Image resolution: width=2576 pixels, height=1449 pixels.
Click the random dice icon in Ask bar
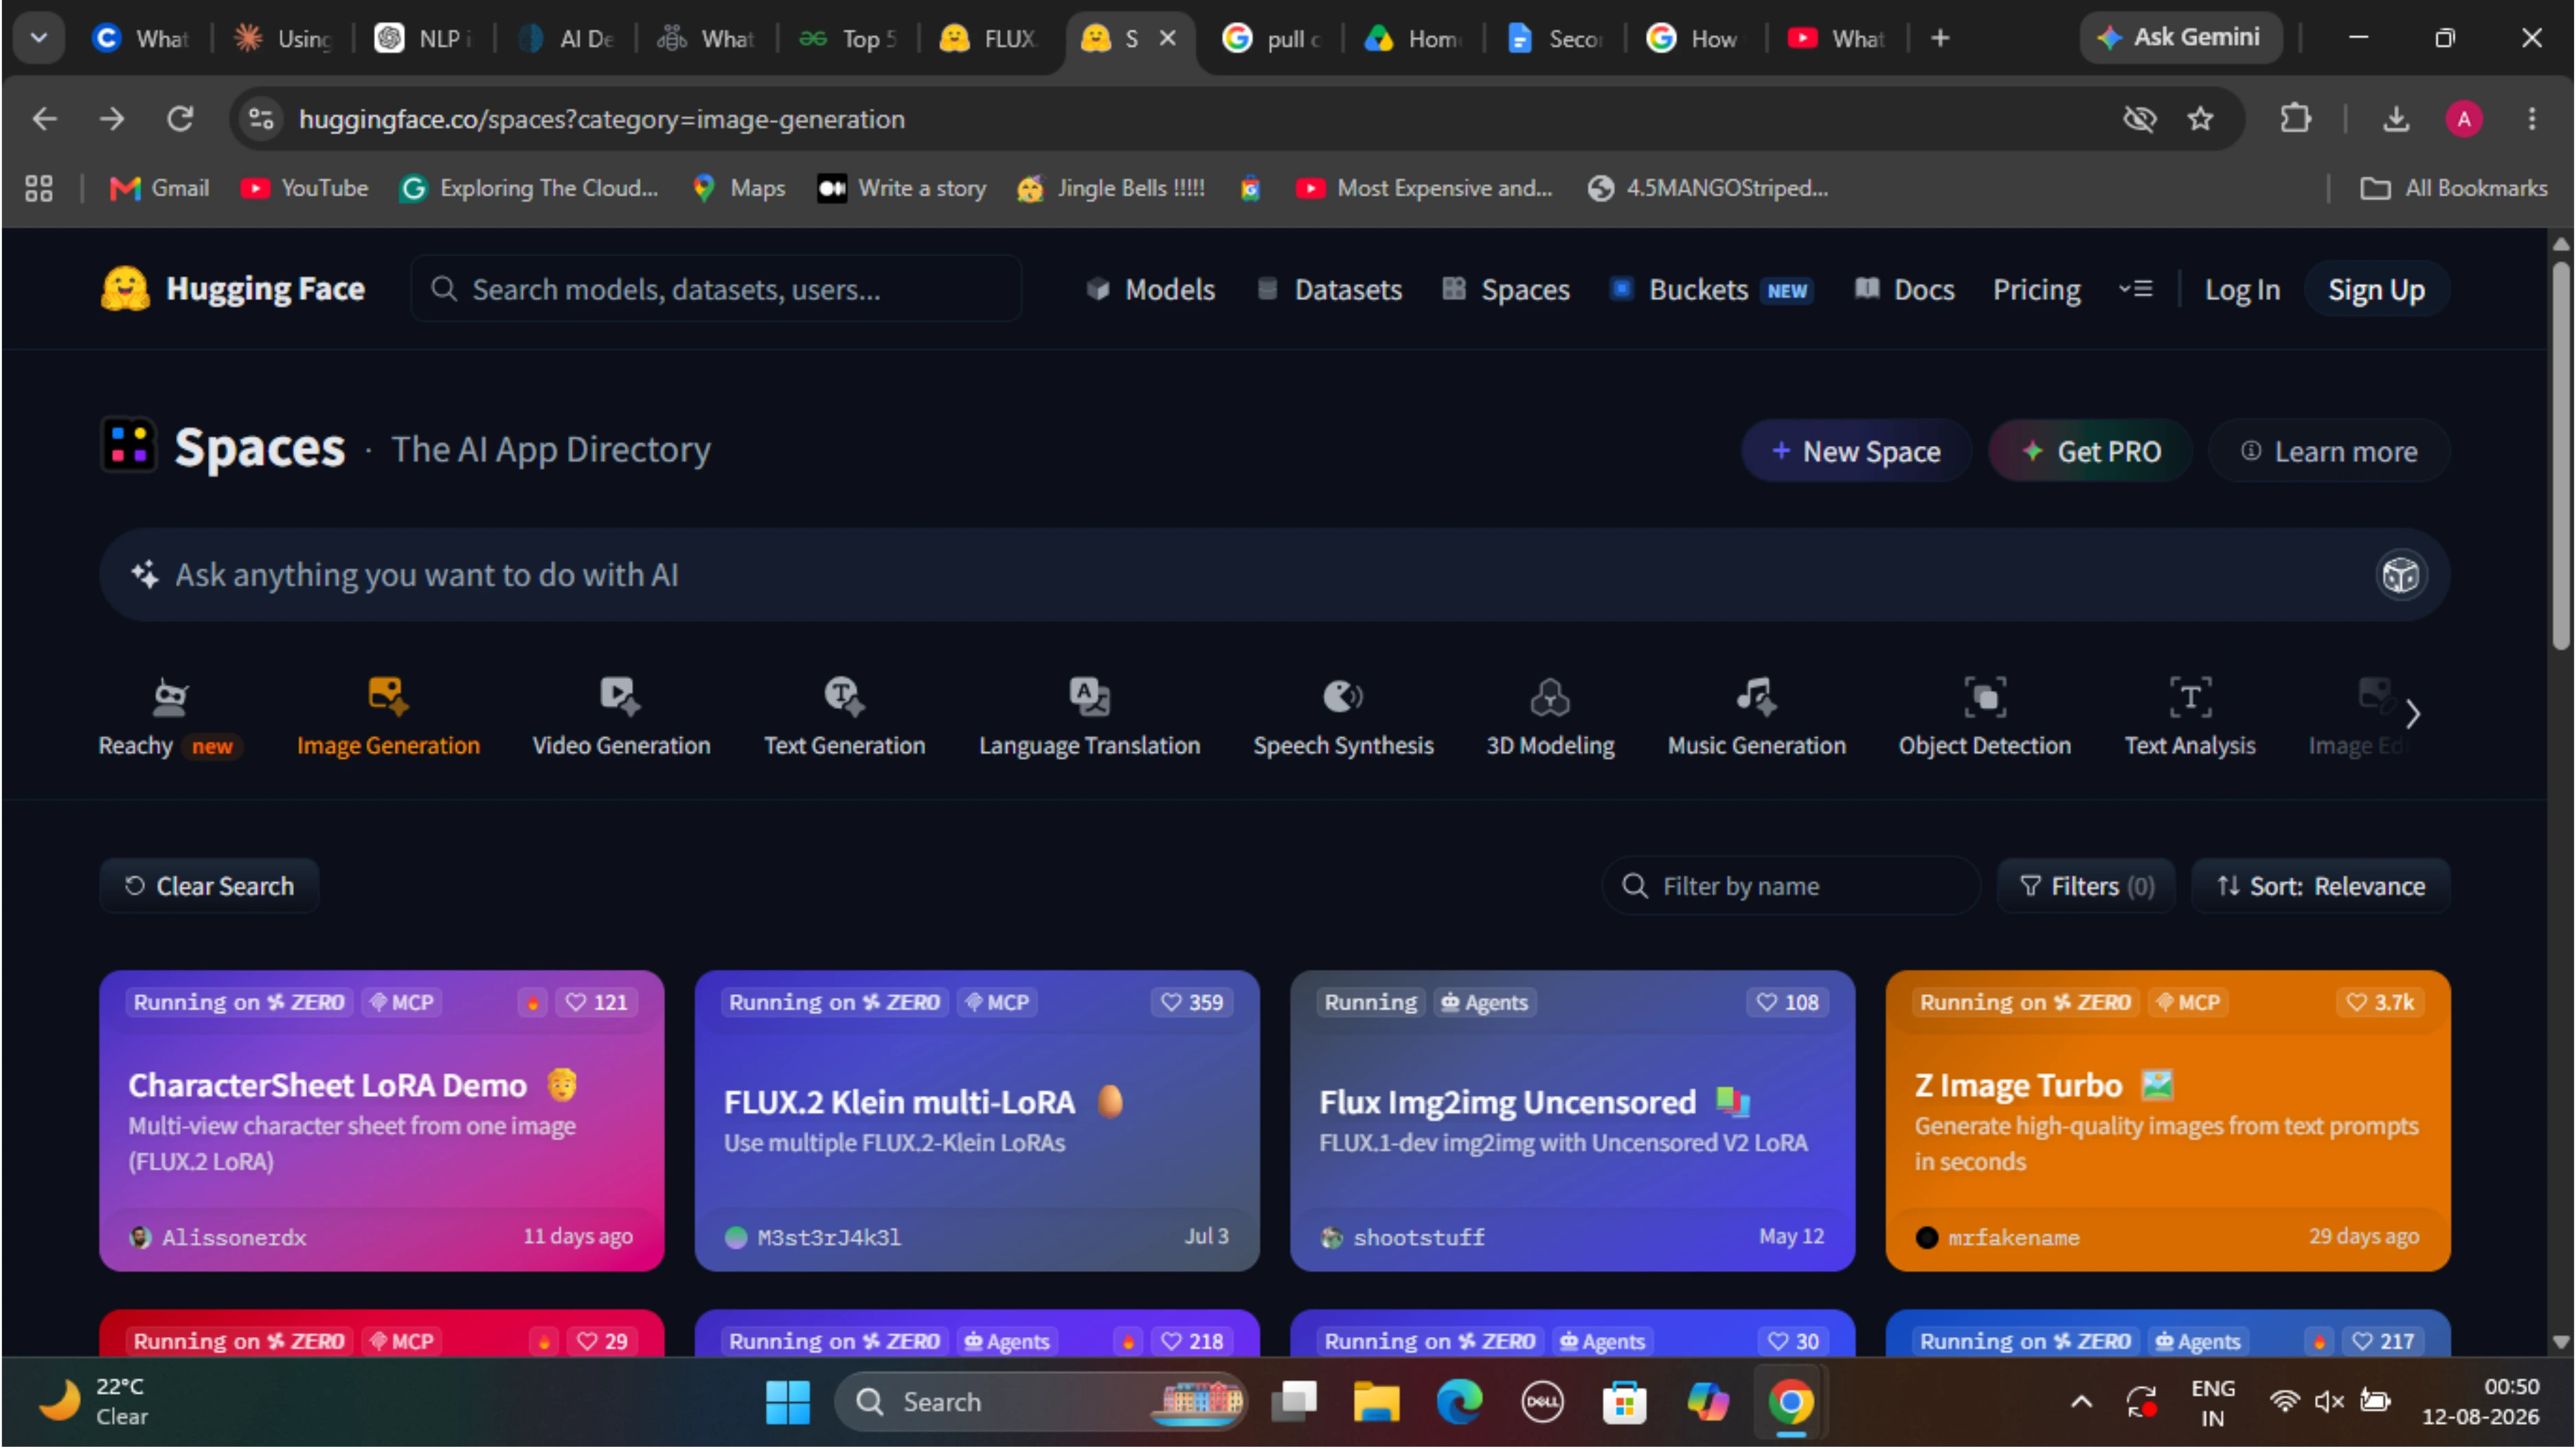coord(2400,575)
